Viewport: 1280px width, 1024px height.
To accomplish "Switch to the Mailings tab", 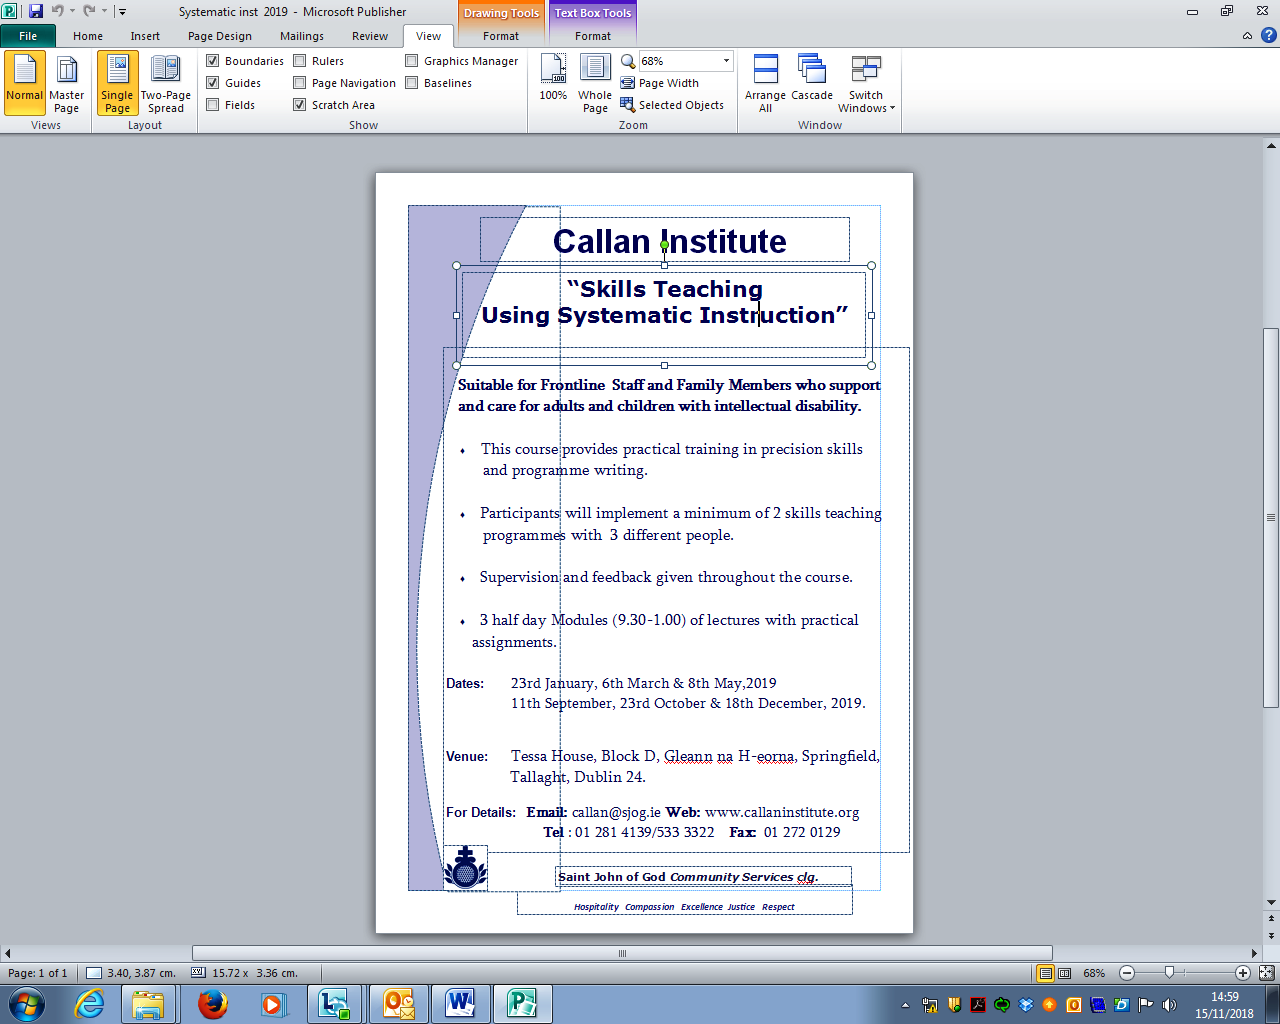I will [x=302, y=36].
